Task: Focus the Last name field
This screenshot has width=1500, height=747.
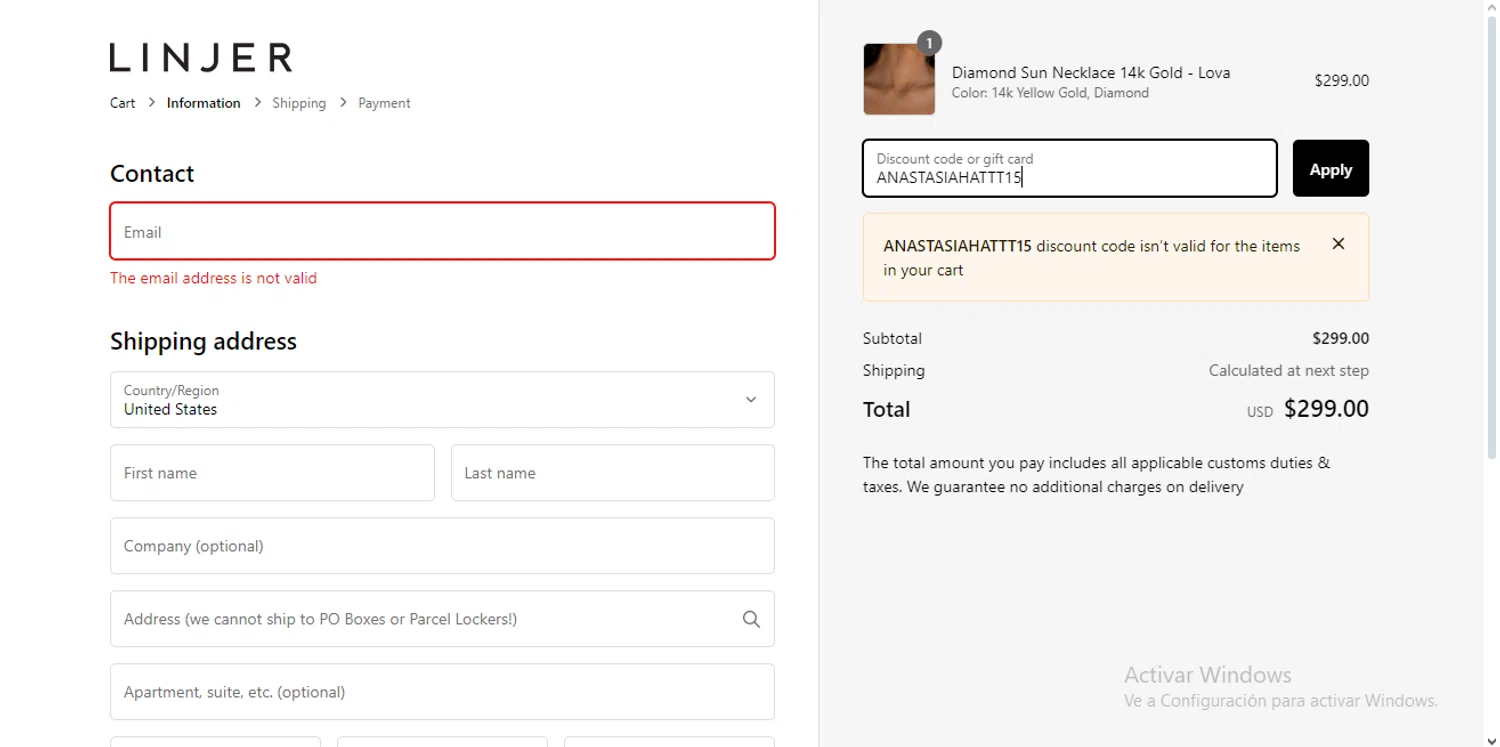Action: [x=612, y=473]
